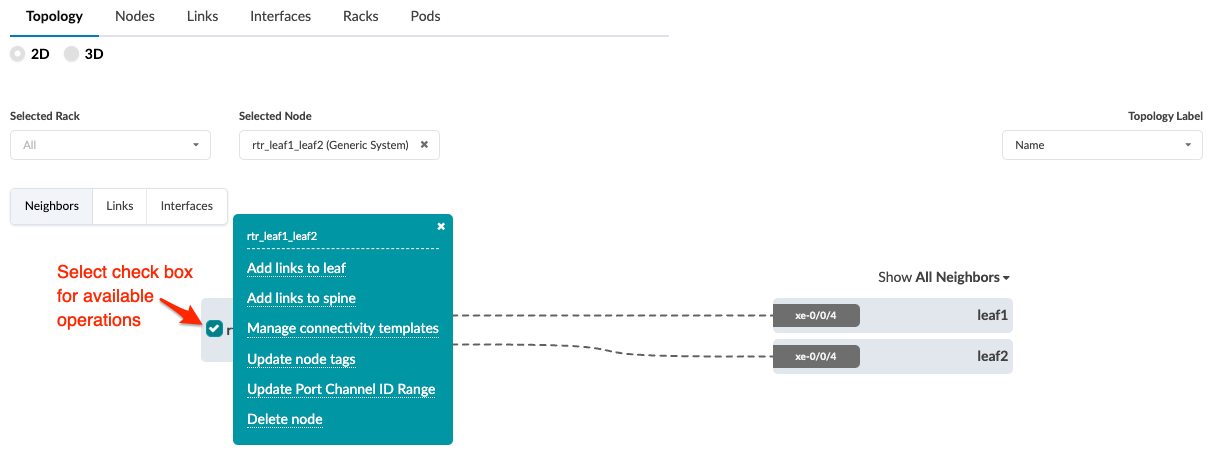The height and width of the screenshot is (455, 1210).
Task: Click the Selected Node input field
Action: [x=325, y=145]
